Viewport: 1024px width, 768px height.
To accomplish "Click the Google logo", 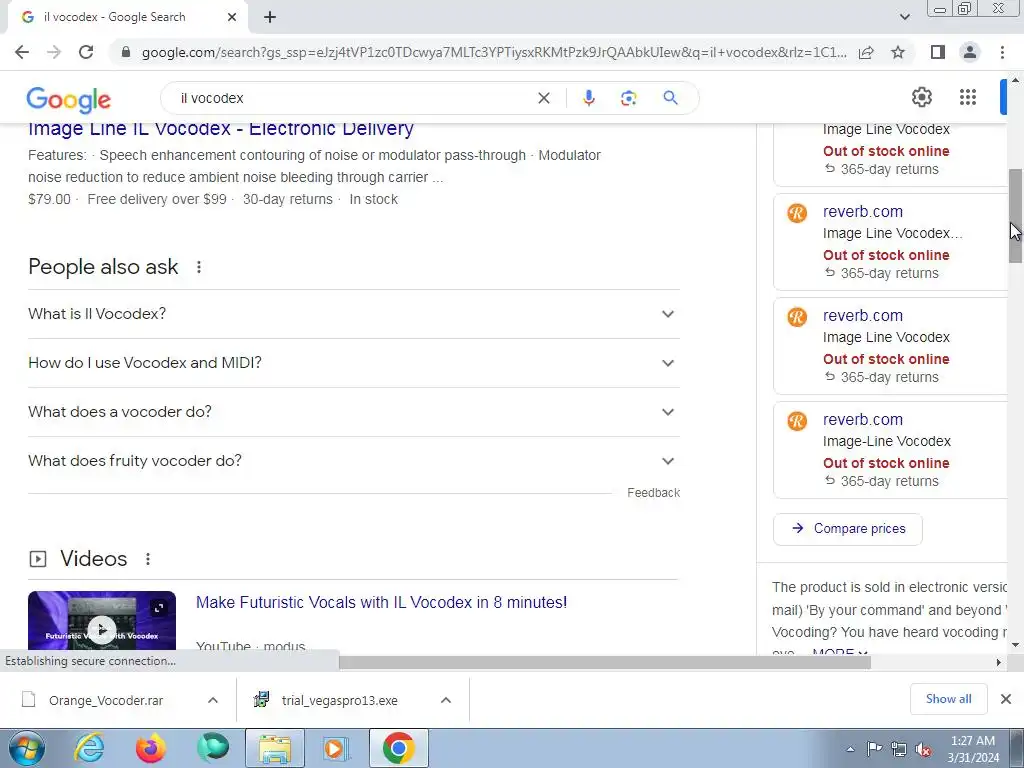I will [69, 99].
